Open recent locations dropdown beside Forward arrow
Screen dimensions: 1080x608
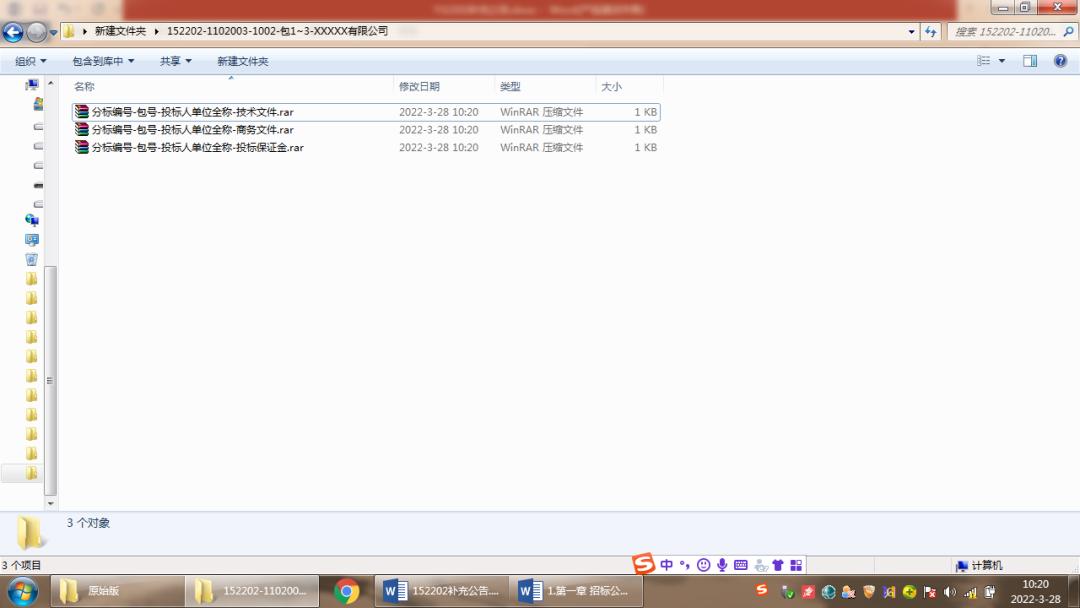point(53,32)
